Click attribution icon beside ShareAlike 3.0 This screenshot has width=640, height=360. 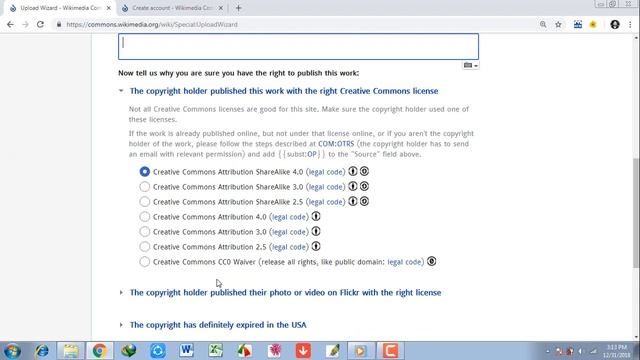(353, 186)
